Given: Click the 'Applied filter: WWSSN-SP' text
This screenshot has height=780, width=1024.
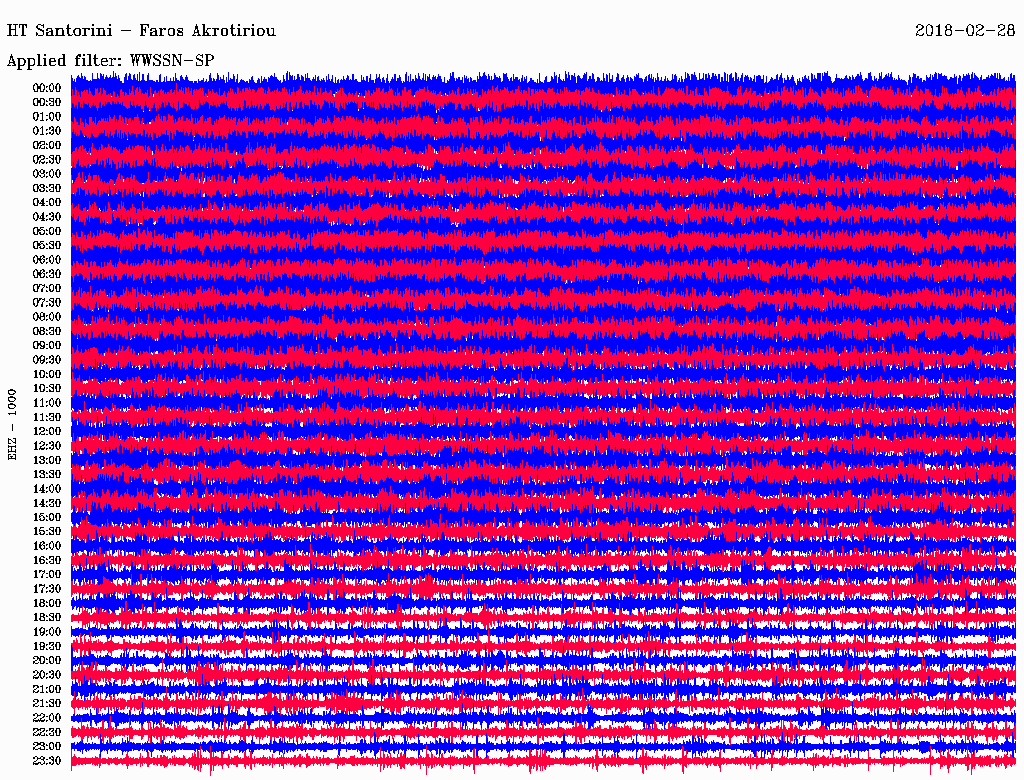Looking at the screenshot, I should click(110, 61).
